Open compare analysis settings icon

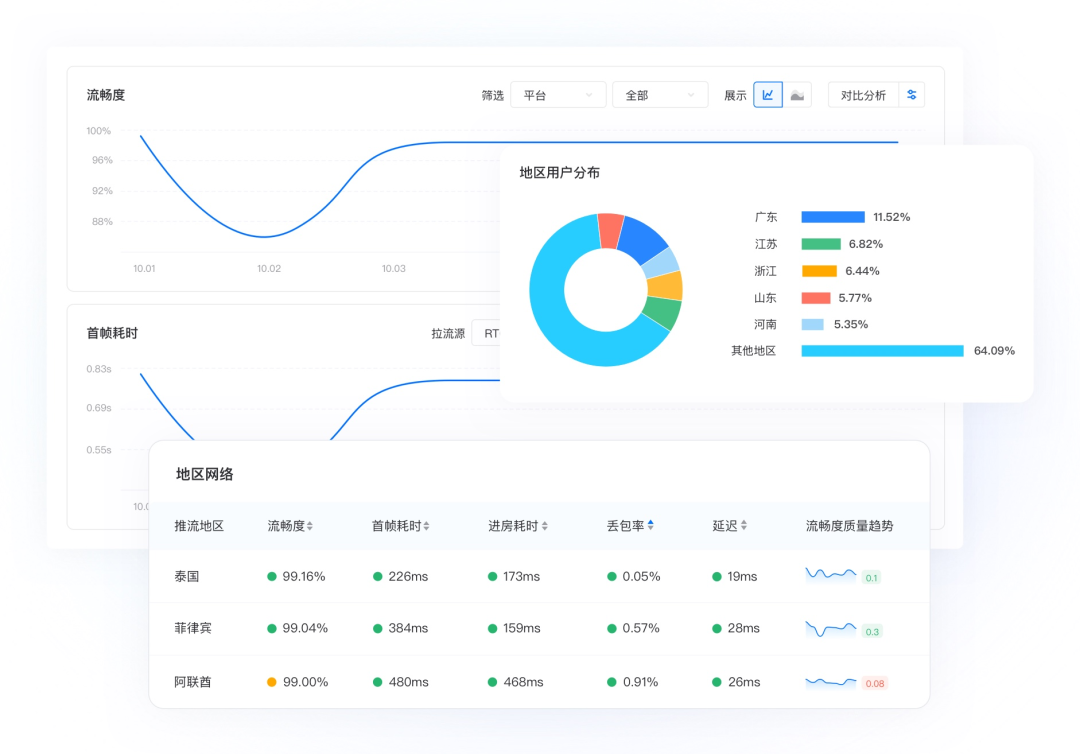[911, 95]
